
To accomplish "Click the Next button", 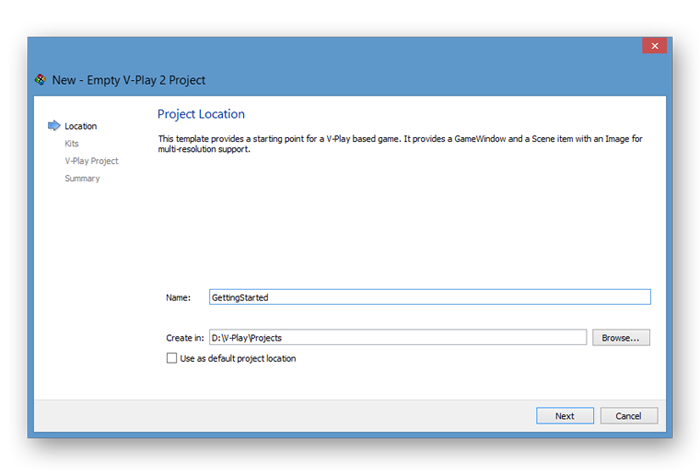I will pos(565,416).
